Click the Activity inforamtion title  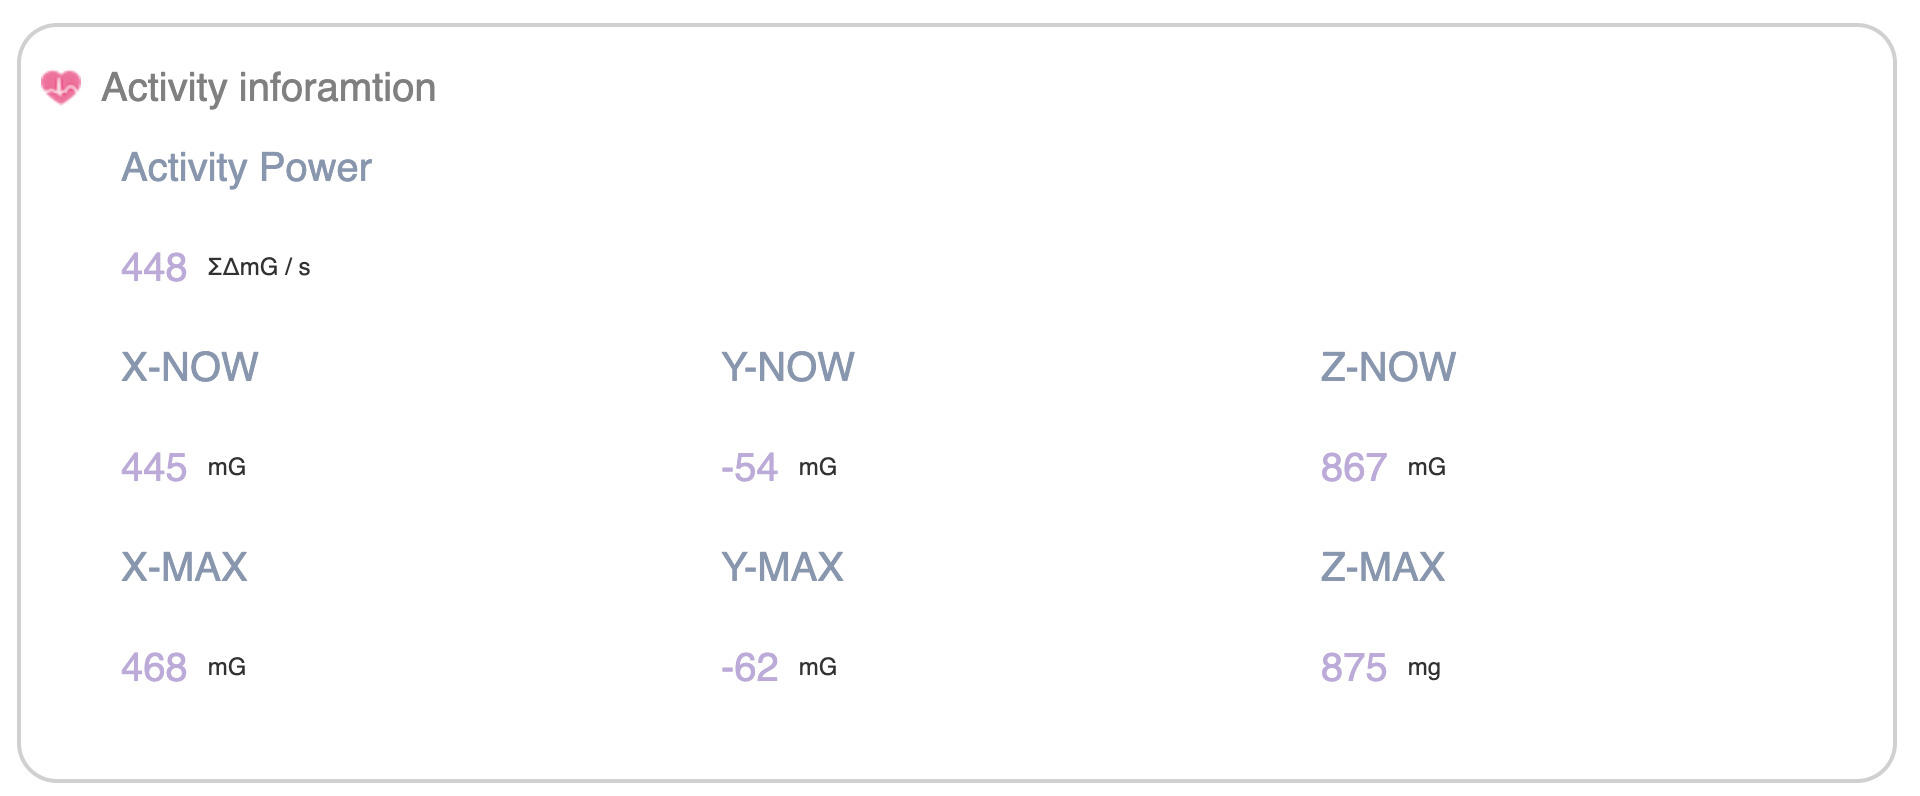[x=268, y=88]
